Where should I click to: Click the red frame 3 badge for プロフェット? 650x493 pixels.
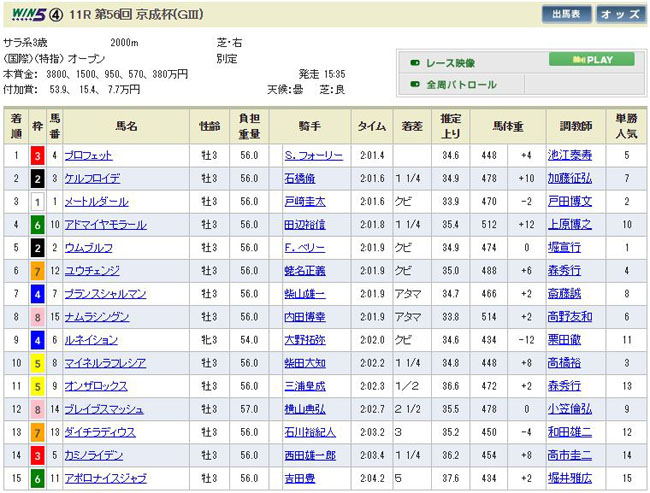(35, 156)
